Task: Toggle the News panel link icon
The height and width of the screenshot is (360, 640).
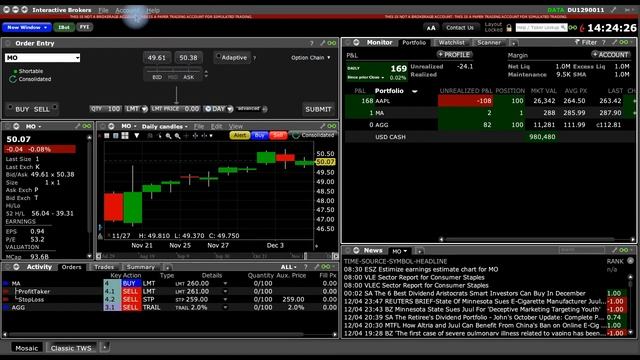Action: 624,250
